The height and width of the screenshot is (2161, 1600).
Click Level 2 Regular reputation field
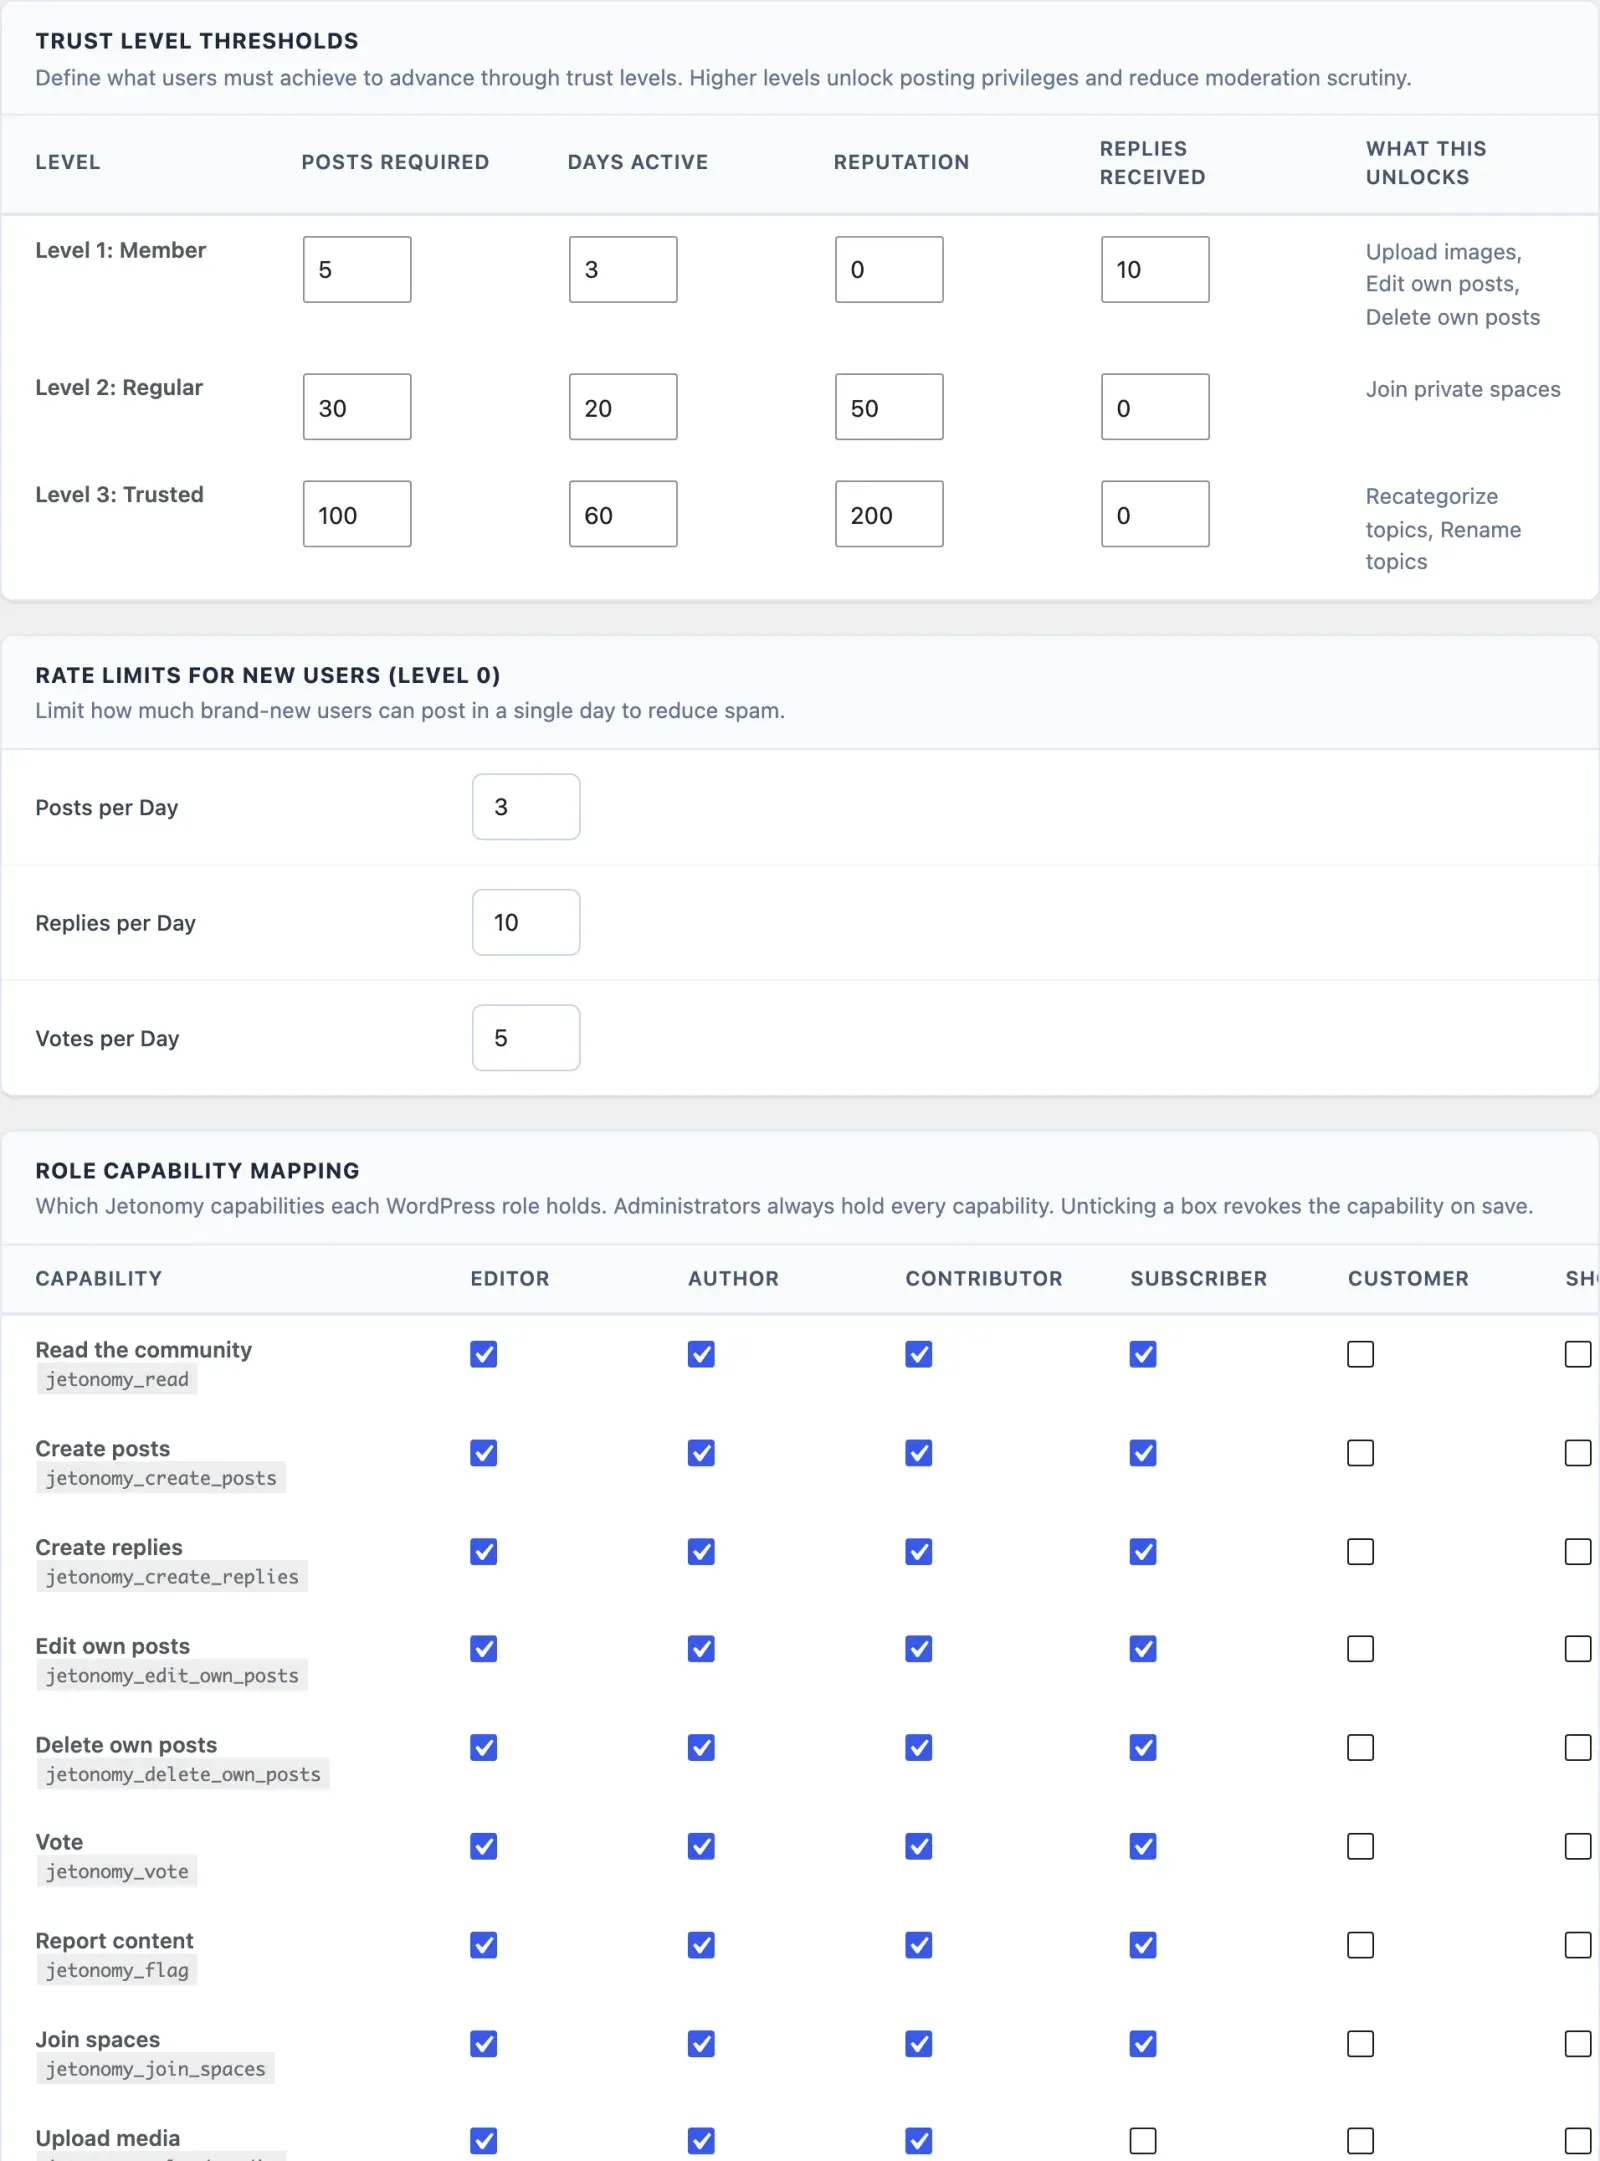tap(889, 407)
